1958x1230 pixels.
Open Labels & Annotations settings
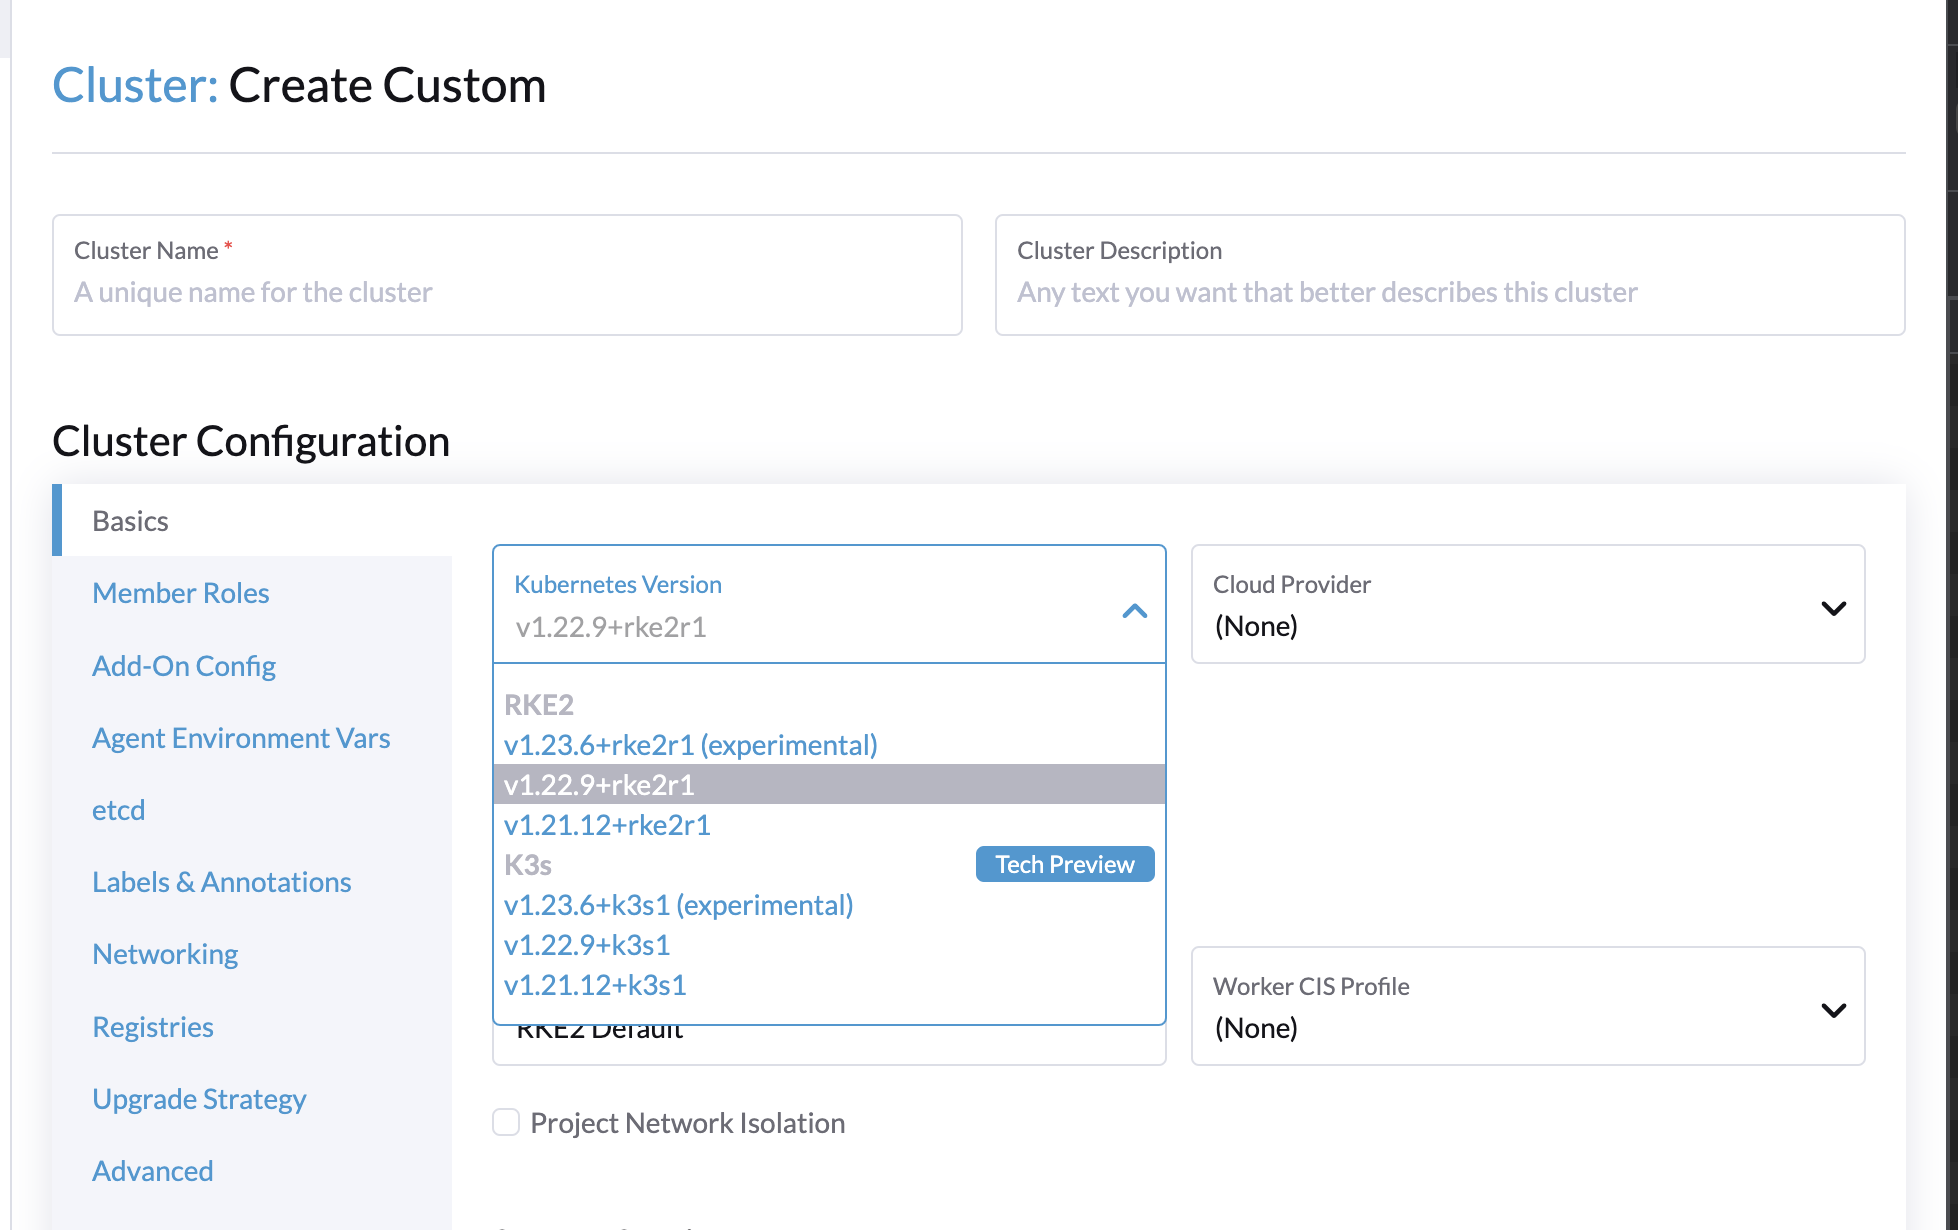point(221,881)
